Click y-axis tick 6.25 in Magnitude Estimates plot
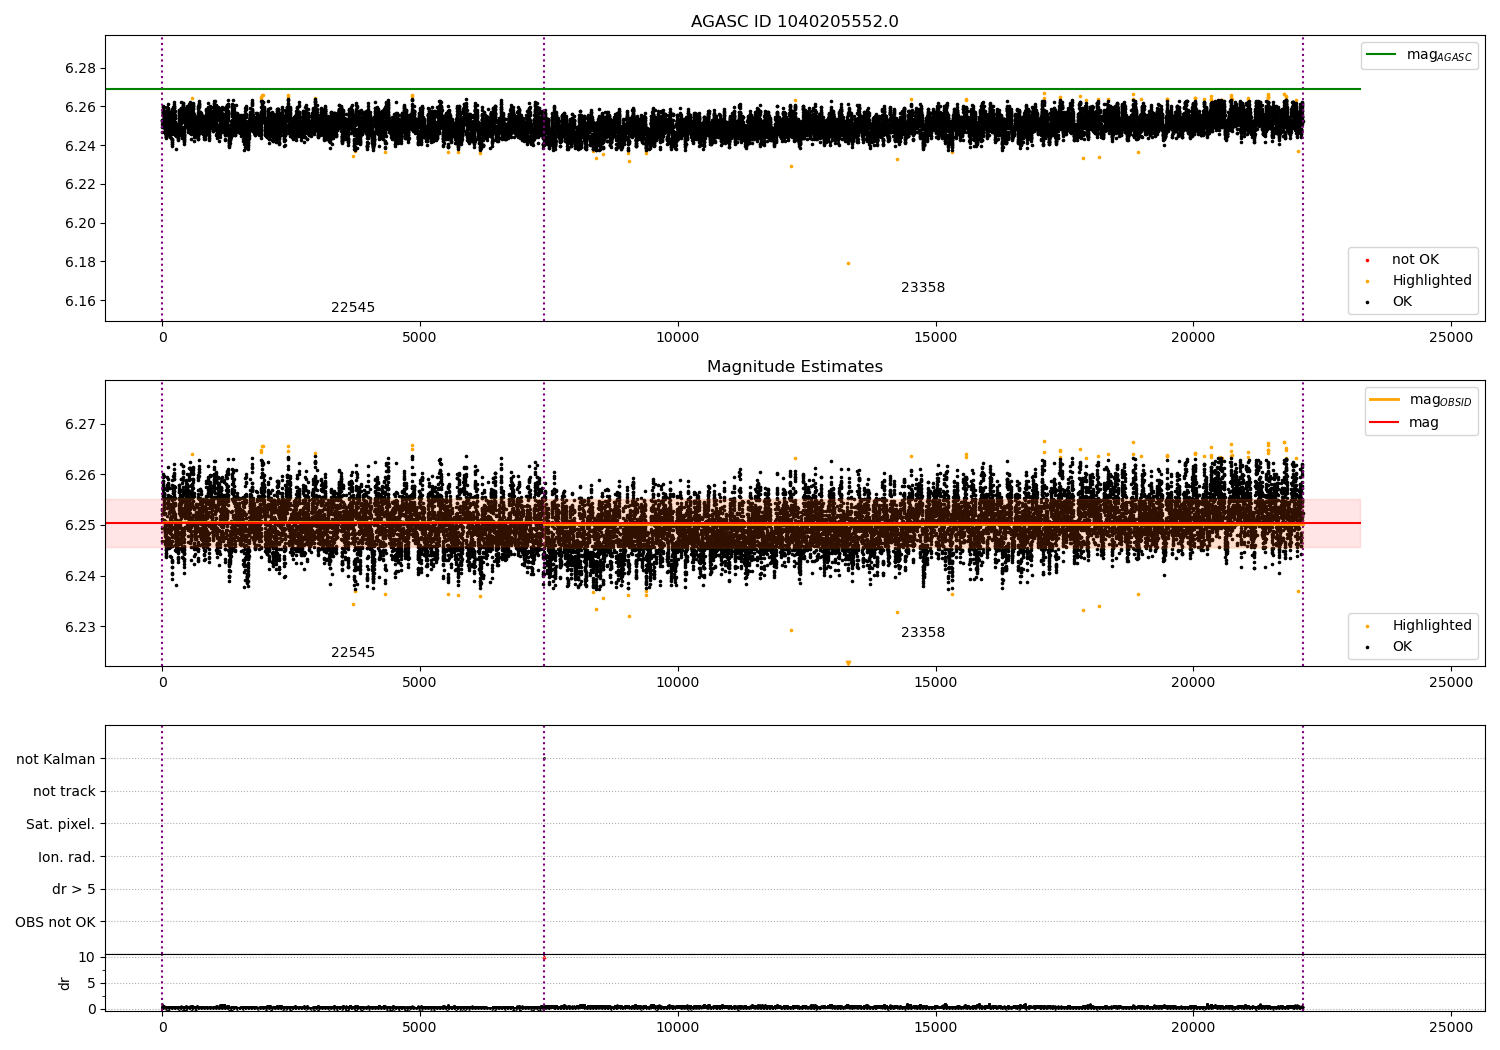Image resolution: width=1500 pixels, height=1050 pixels. tap(81, 526)
